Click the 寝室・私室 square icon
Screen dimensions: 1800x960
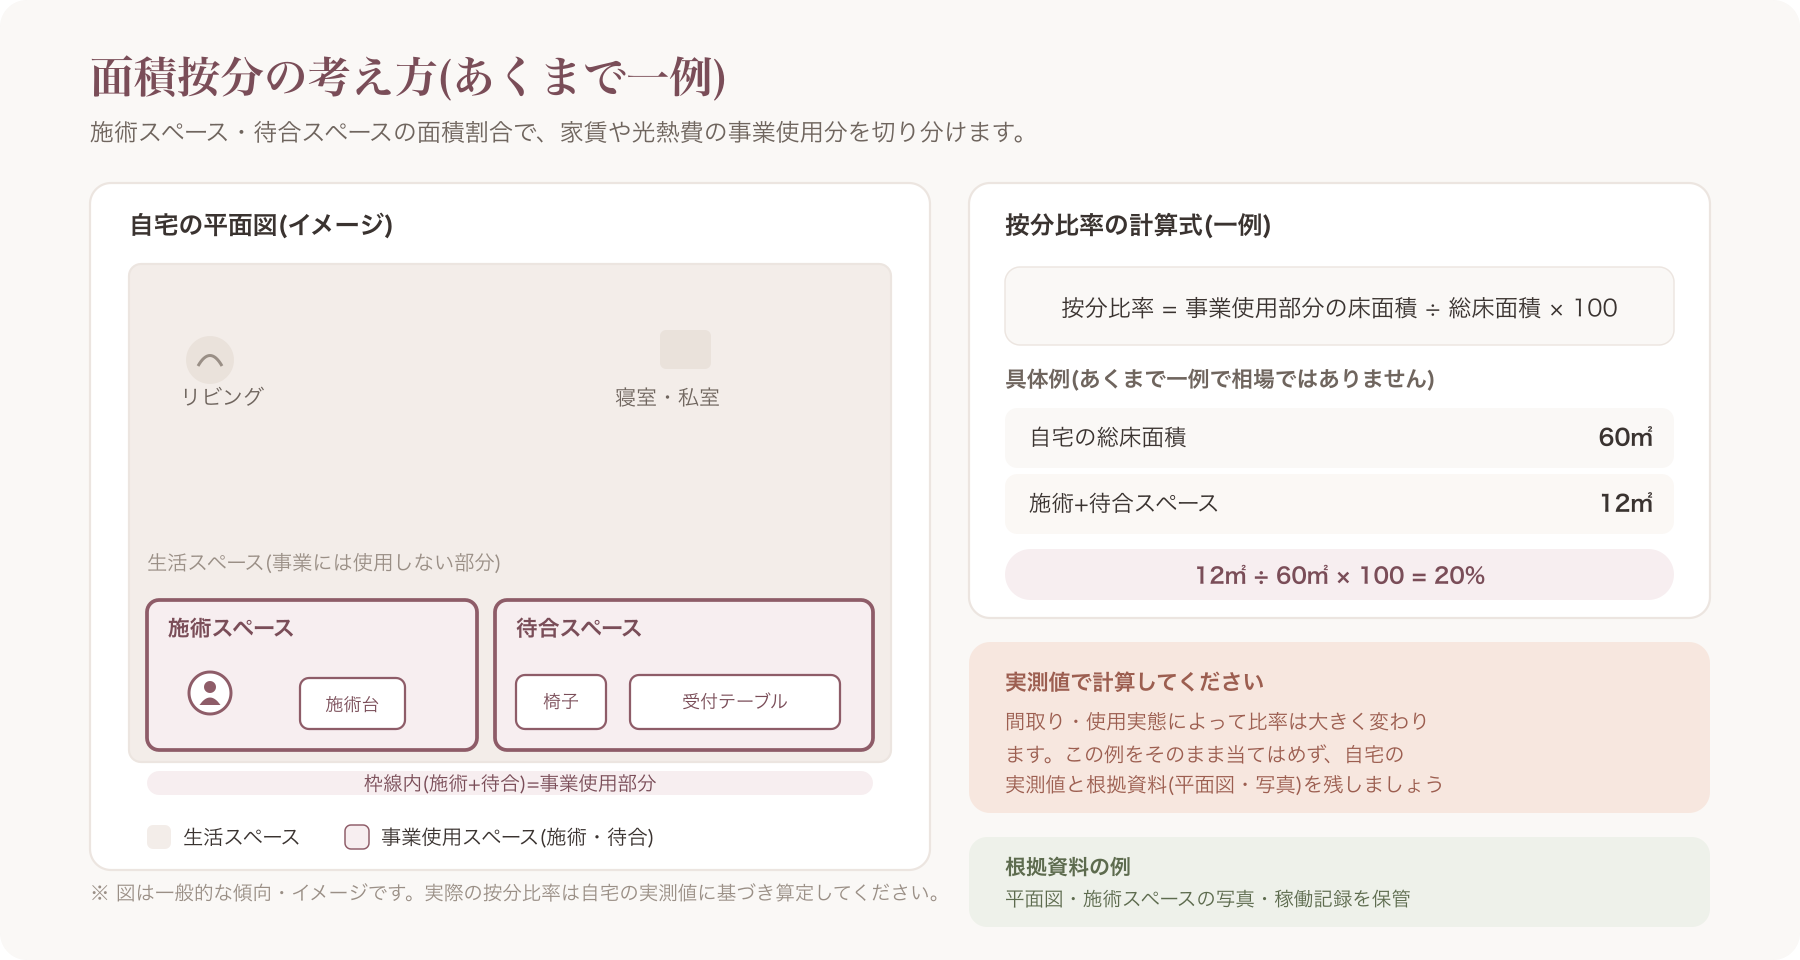click(685, 350)
